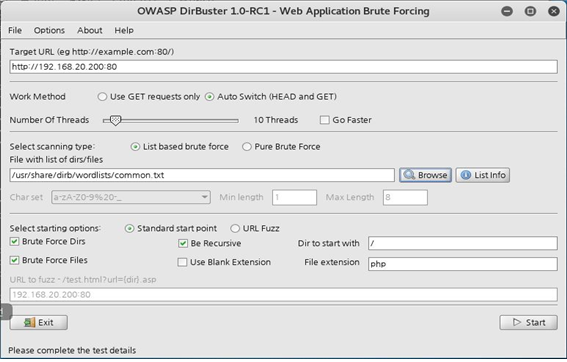Image resolution: width=567 pixels, height=362 pixels.
Task: Click the Start button
Action: click(x=528, y=323)
